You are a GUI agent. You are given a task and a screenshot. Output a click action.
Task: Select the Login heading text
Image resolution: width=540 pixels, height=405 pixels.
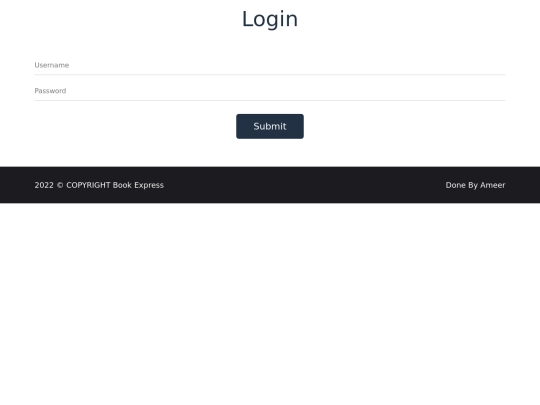270,19
